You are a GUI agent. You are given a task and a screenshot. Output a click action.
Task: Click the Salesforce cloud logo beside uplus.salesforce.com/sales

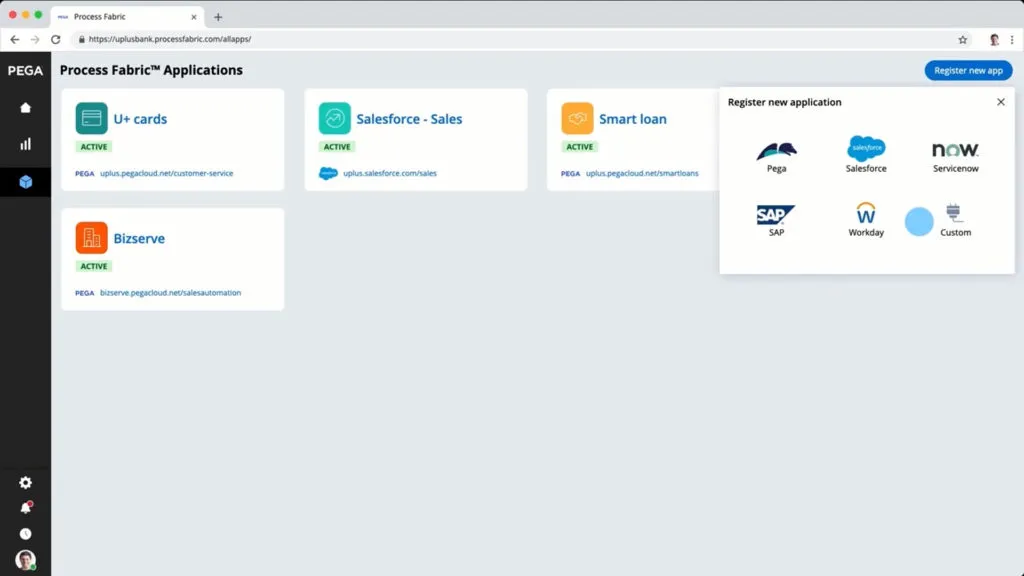328,173
